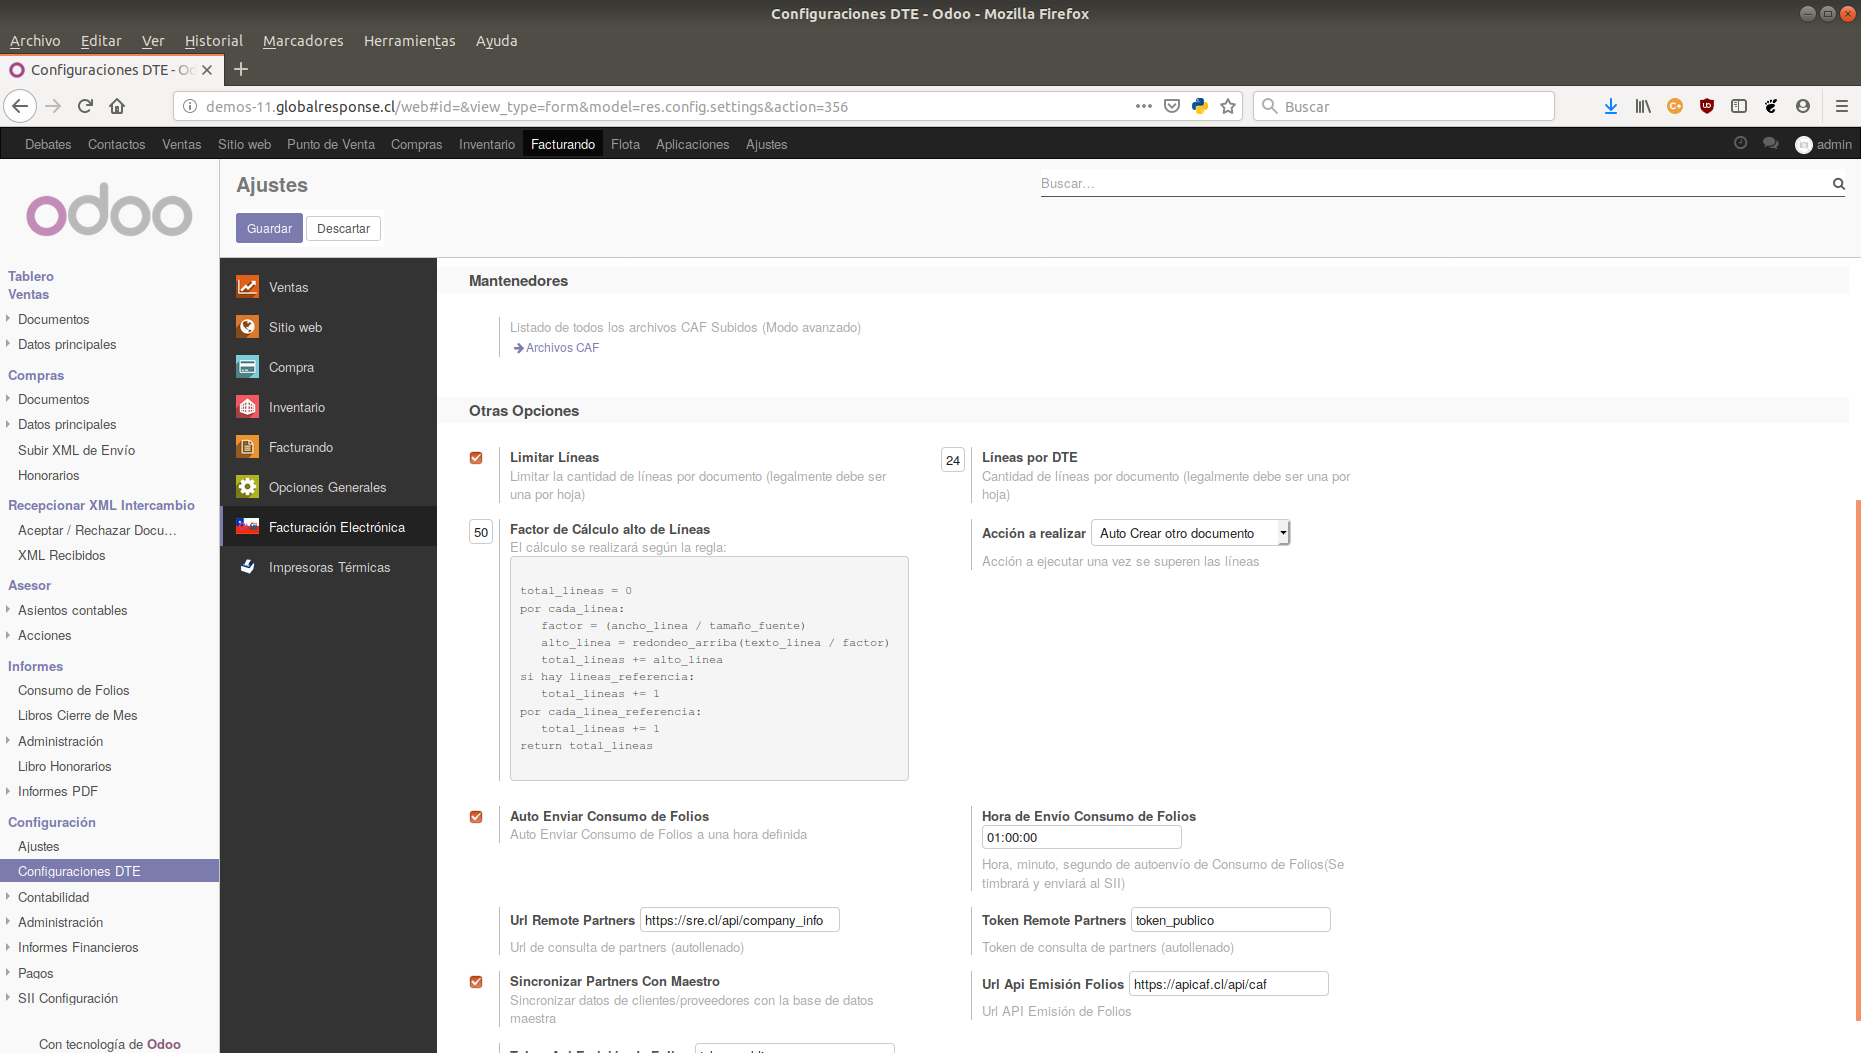Switch to the Punto de Venta menu
This screenshot has width=1861, height=1053.
[x=331, y=144]
